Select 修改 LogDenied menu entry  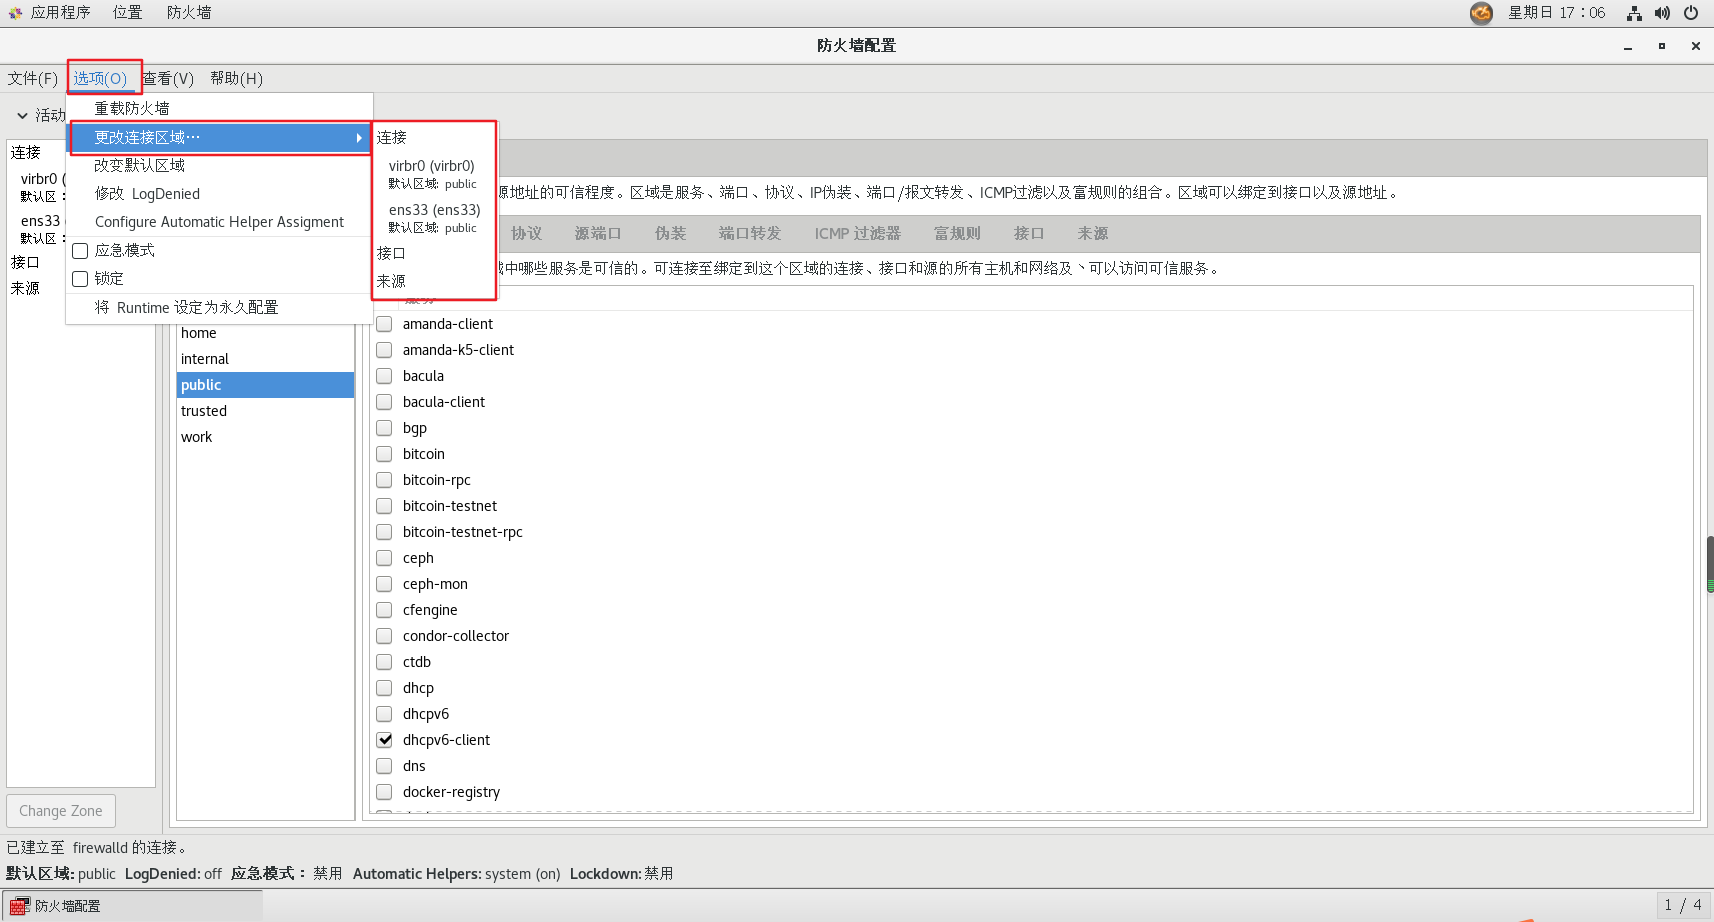pos(219,194)
